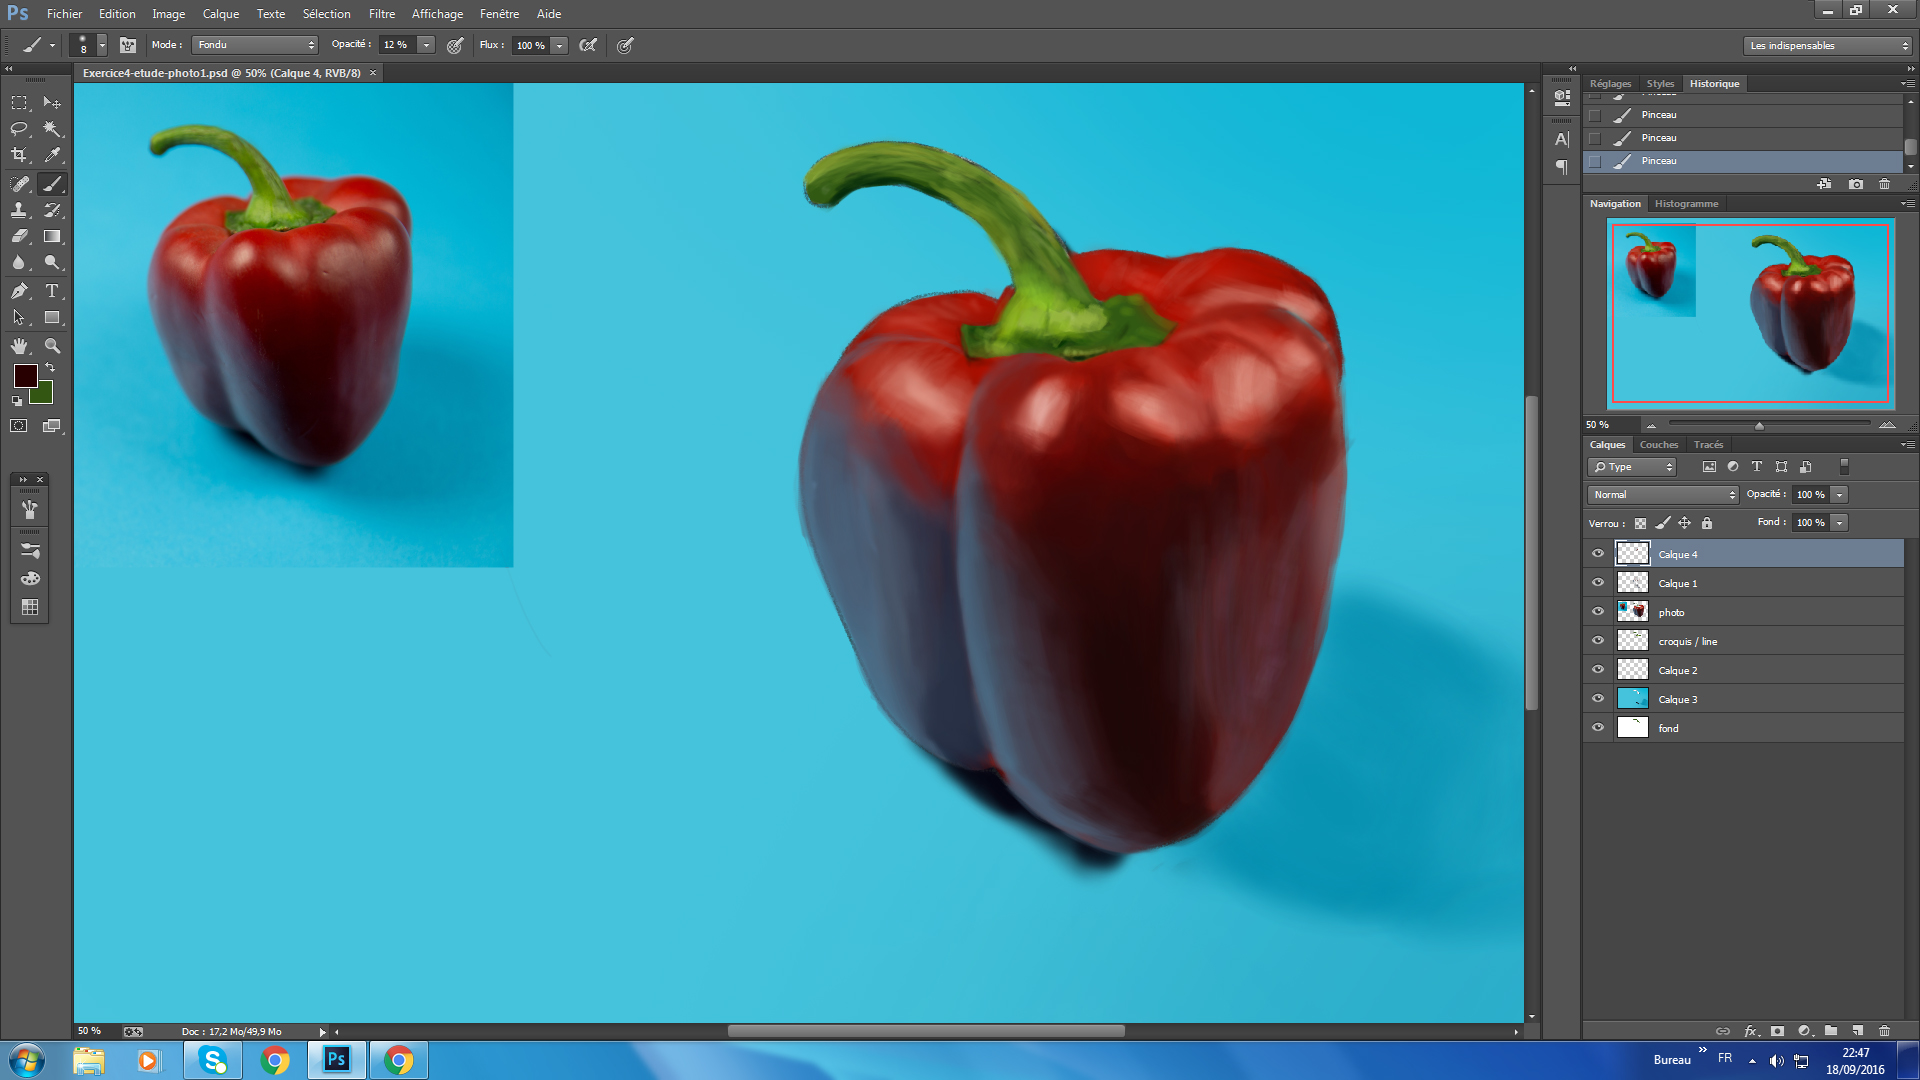Select the Crop tool
Screen dimensions: 1920x1080
click(19, 155)
